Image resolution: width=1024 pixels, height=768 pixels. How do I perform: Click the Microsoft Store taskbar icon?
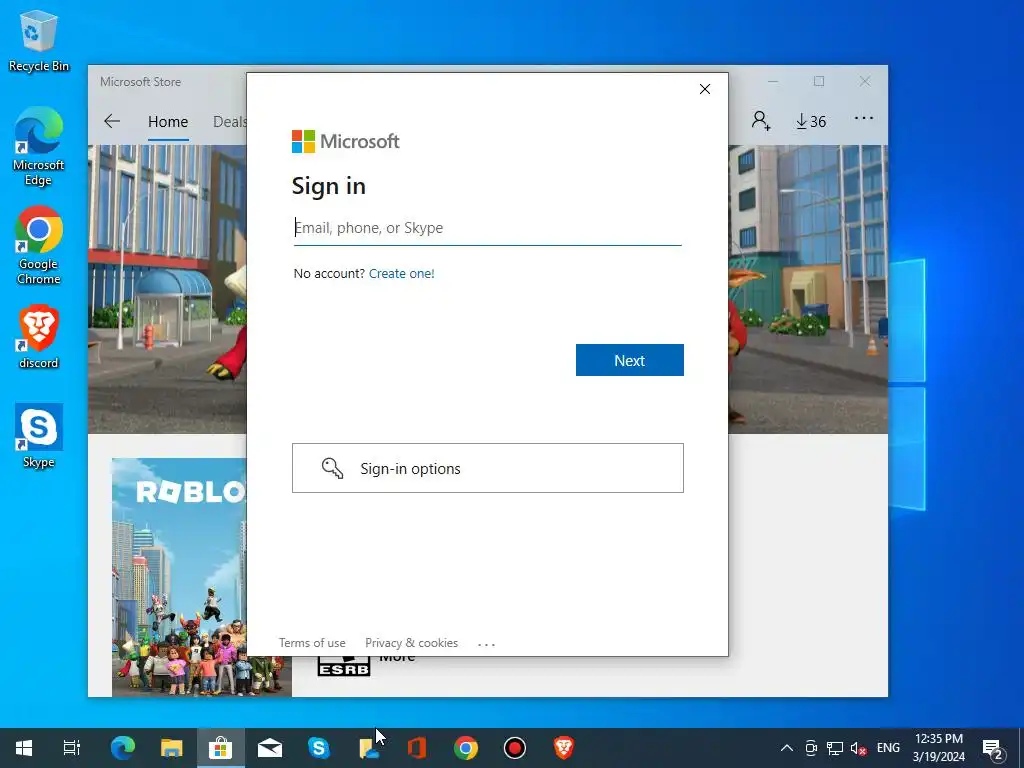pos(221,748)
